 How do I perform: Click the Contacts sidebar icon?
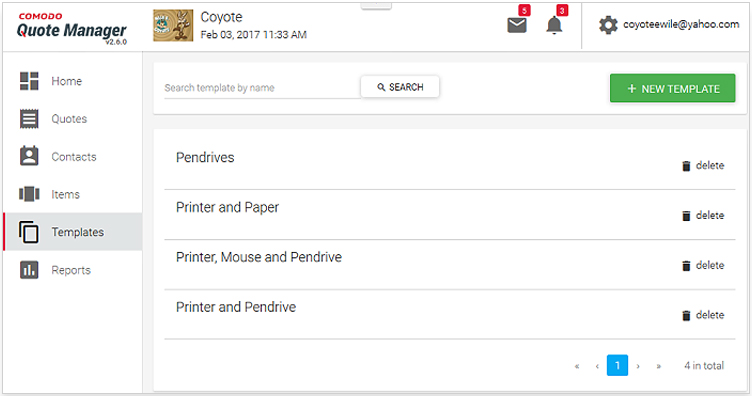(29, 156)
